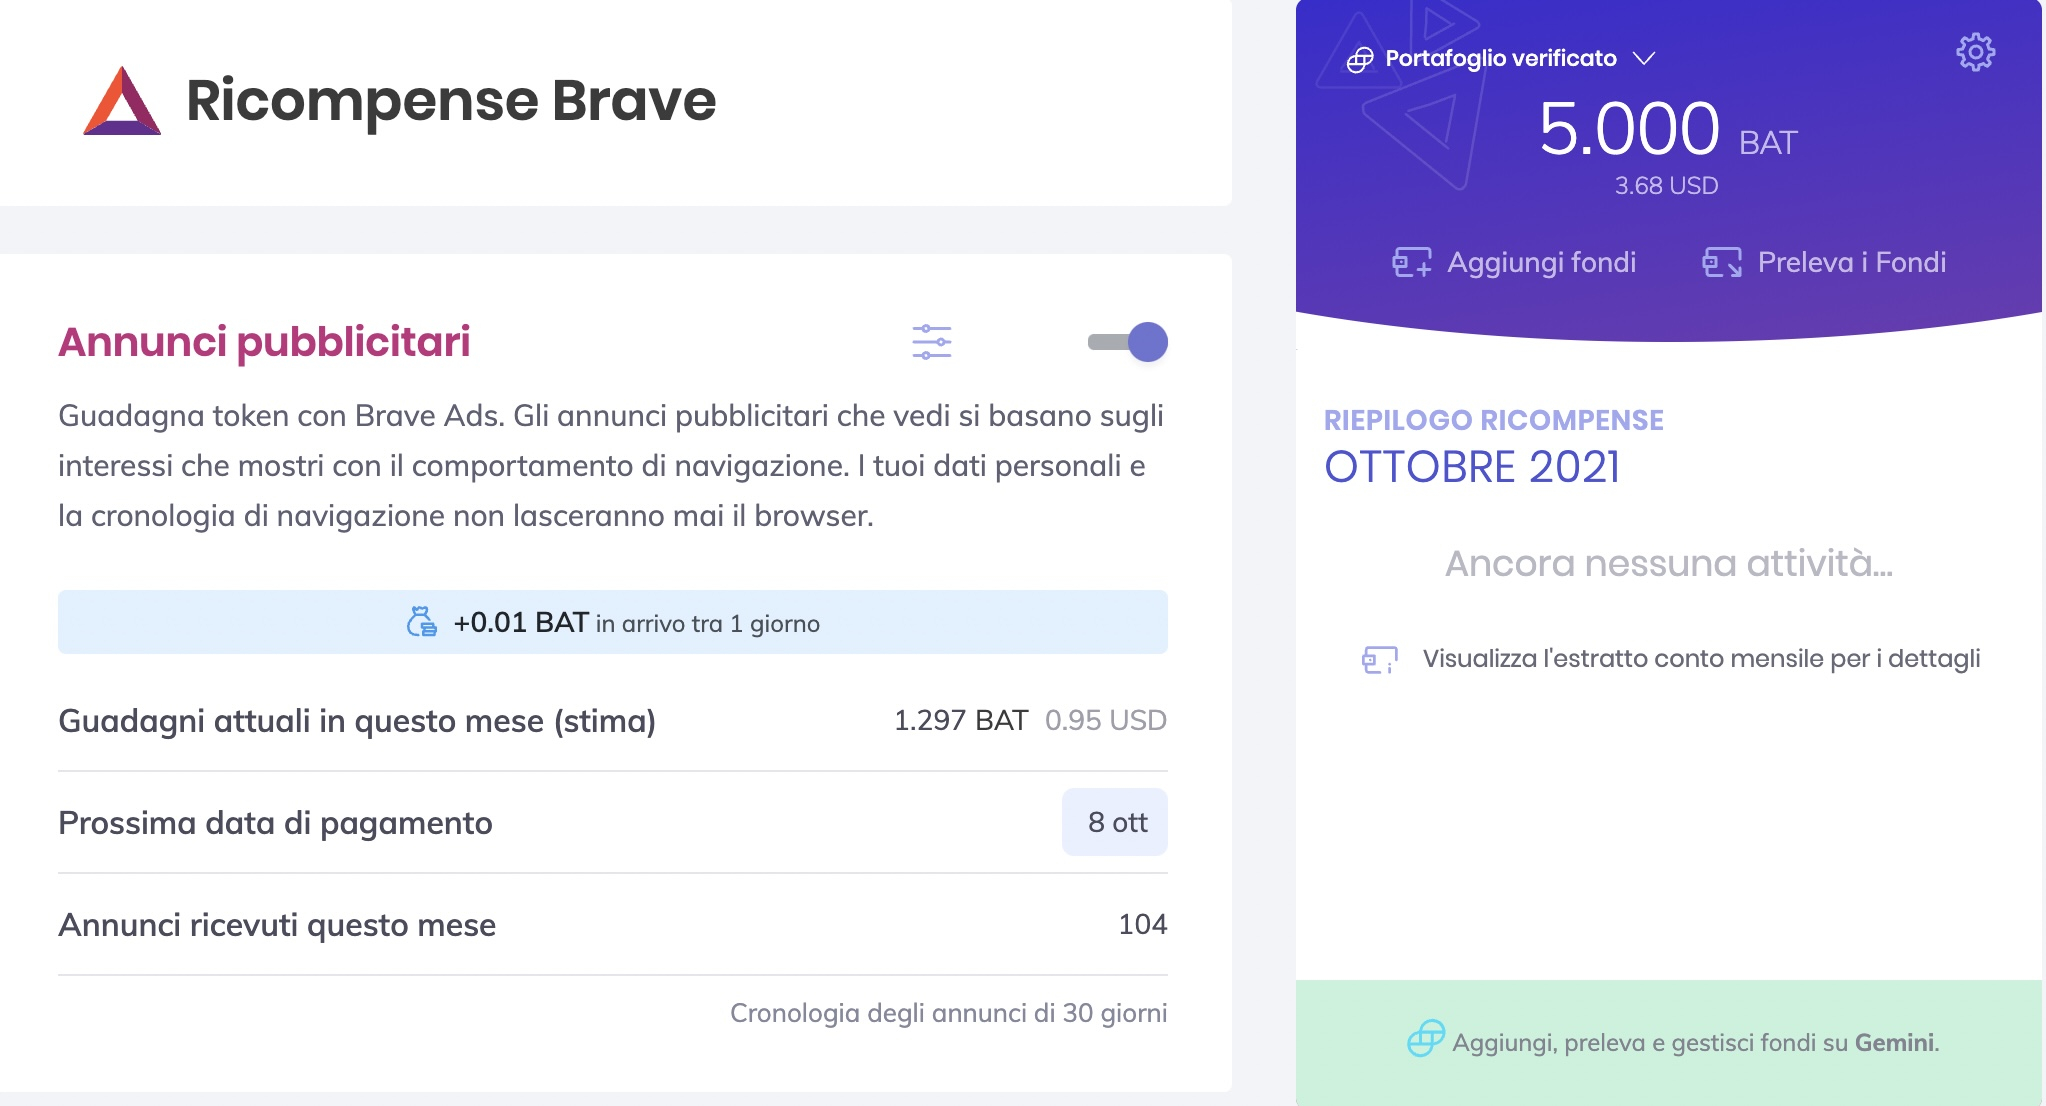Click the globe icon beside Portafoglio verificato
Image resolution: width=2046 pixels, height=1106 pixels.
[1359, 57]
